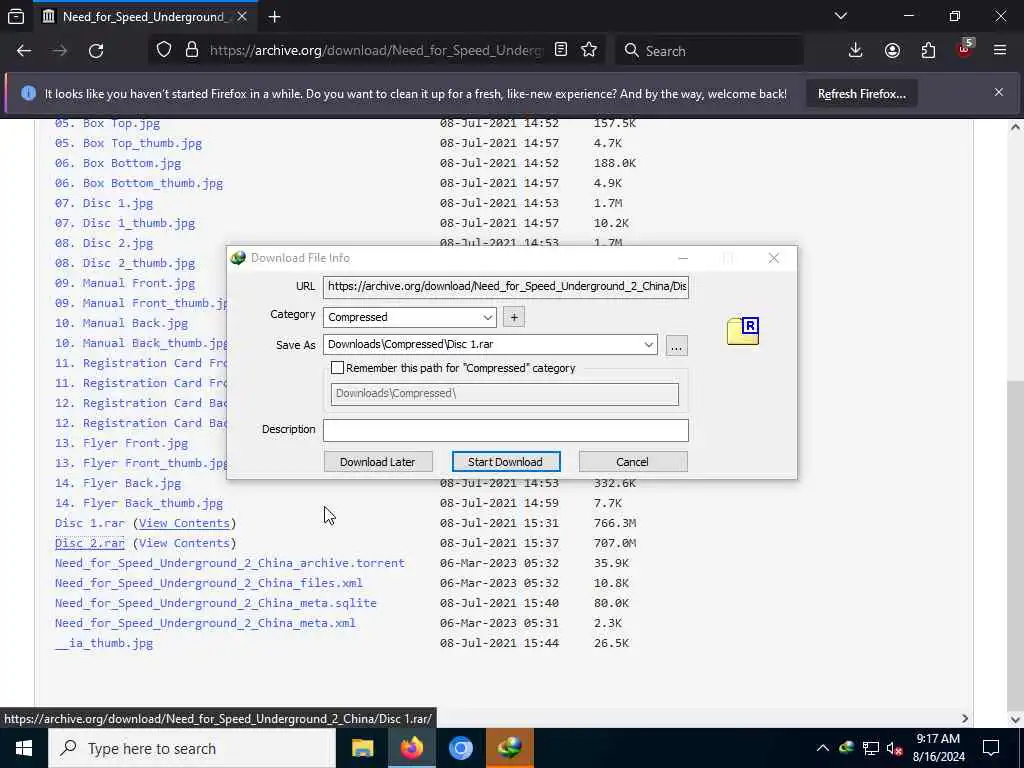
Task: Open the Disc 1.rar link
Action: click(x=89, y=523)
